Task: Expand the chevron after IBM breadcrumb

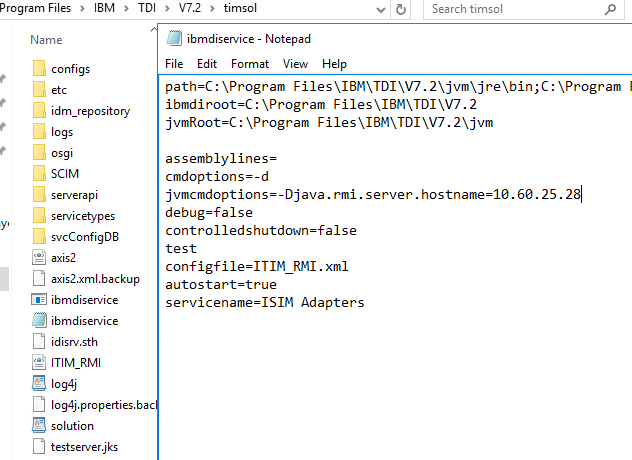Action: click(126, 8)
